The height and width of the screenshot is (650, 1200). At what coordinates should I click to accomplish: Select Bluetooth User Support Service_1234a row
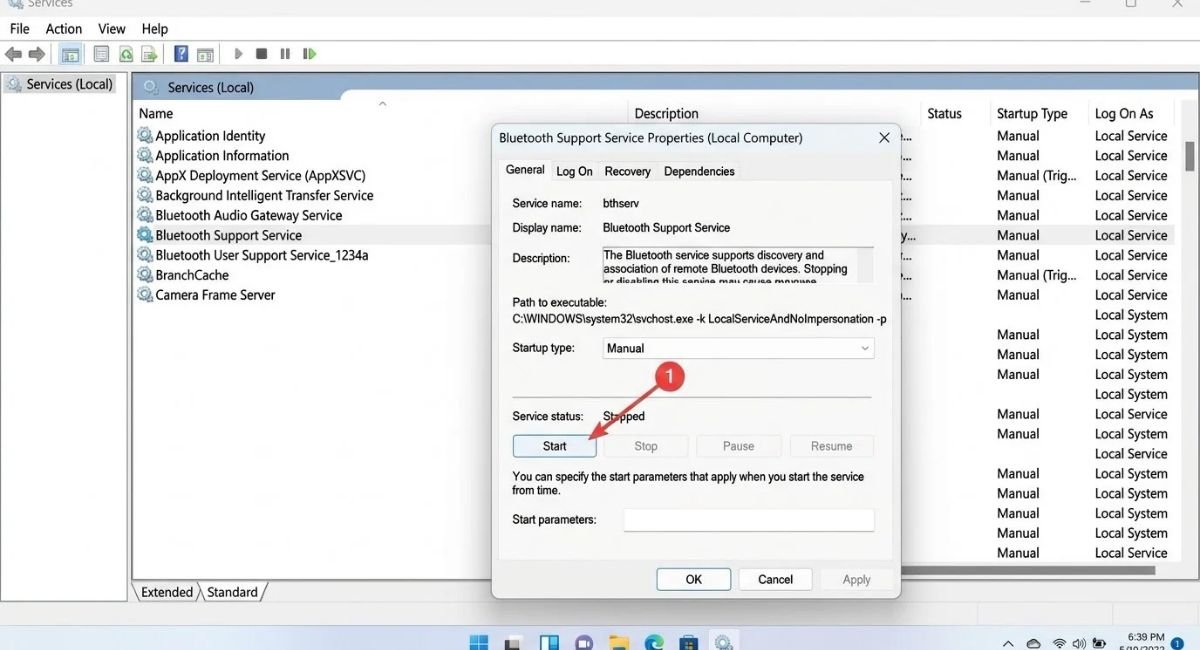coord(261,255)
